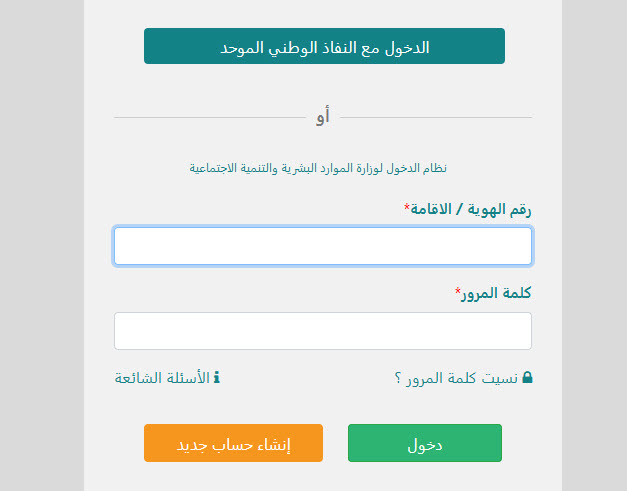
Task: Sign in with الدخول مع النفاذ الوطني الموحد
Action: 324,46
